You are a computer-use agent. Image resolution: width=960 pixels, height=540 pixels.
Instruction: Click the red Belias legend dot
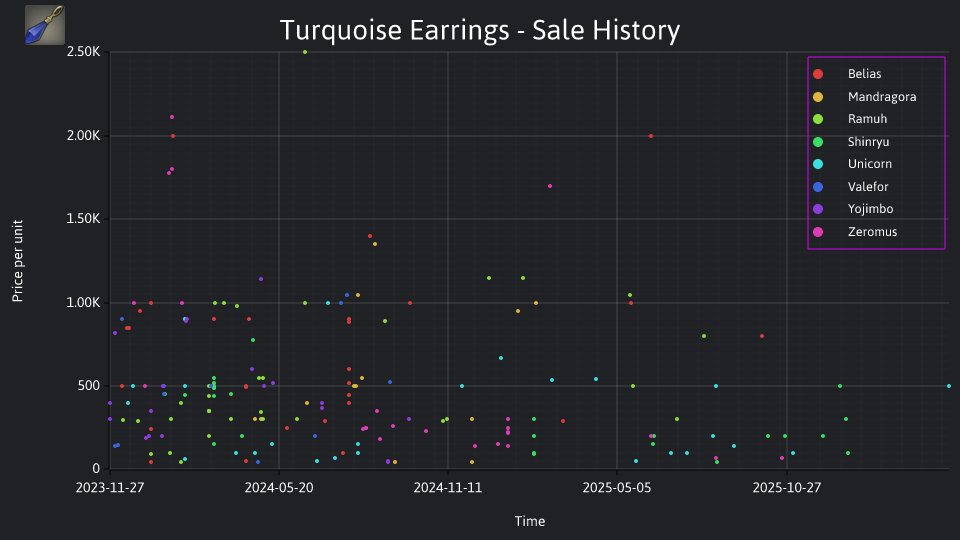[818, 74]
